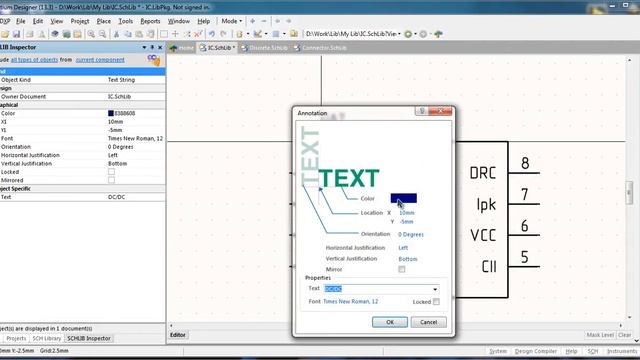Pin the SCHLIB Inspector panel
Viewport: 640px width, 360px height.
click(x=152, y=47)
